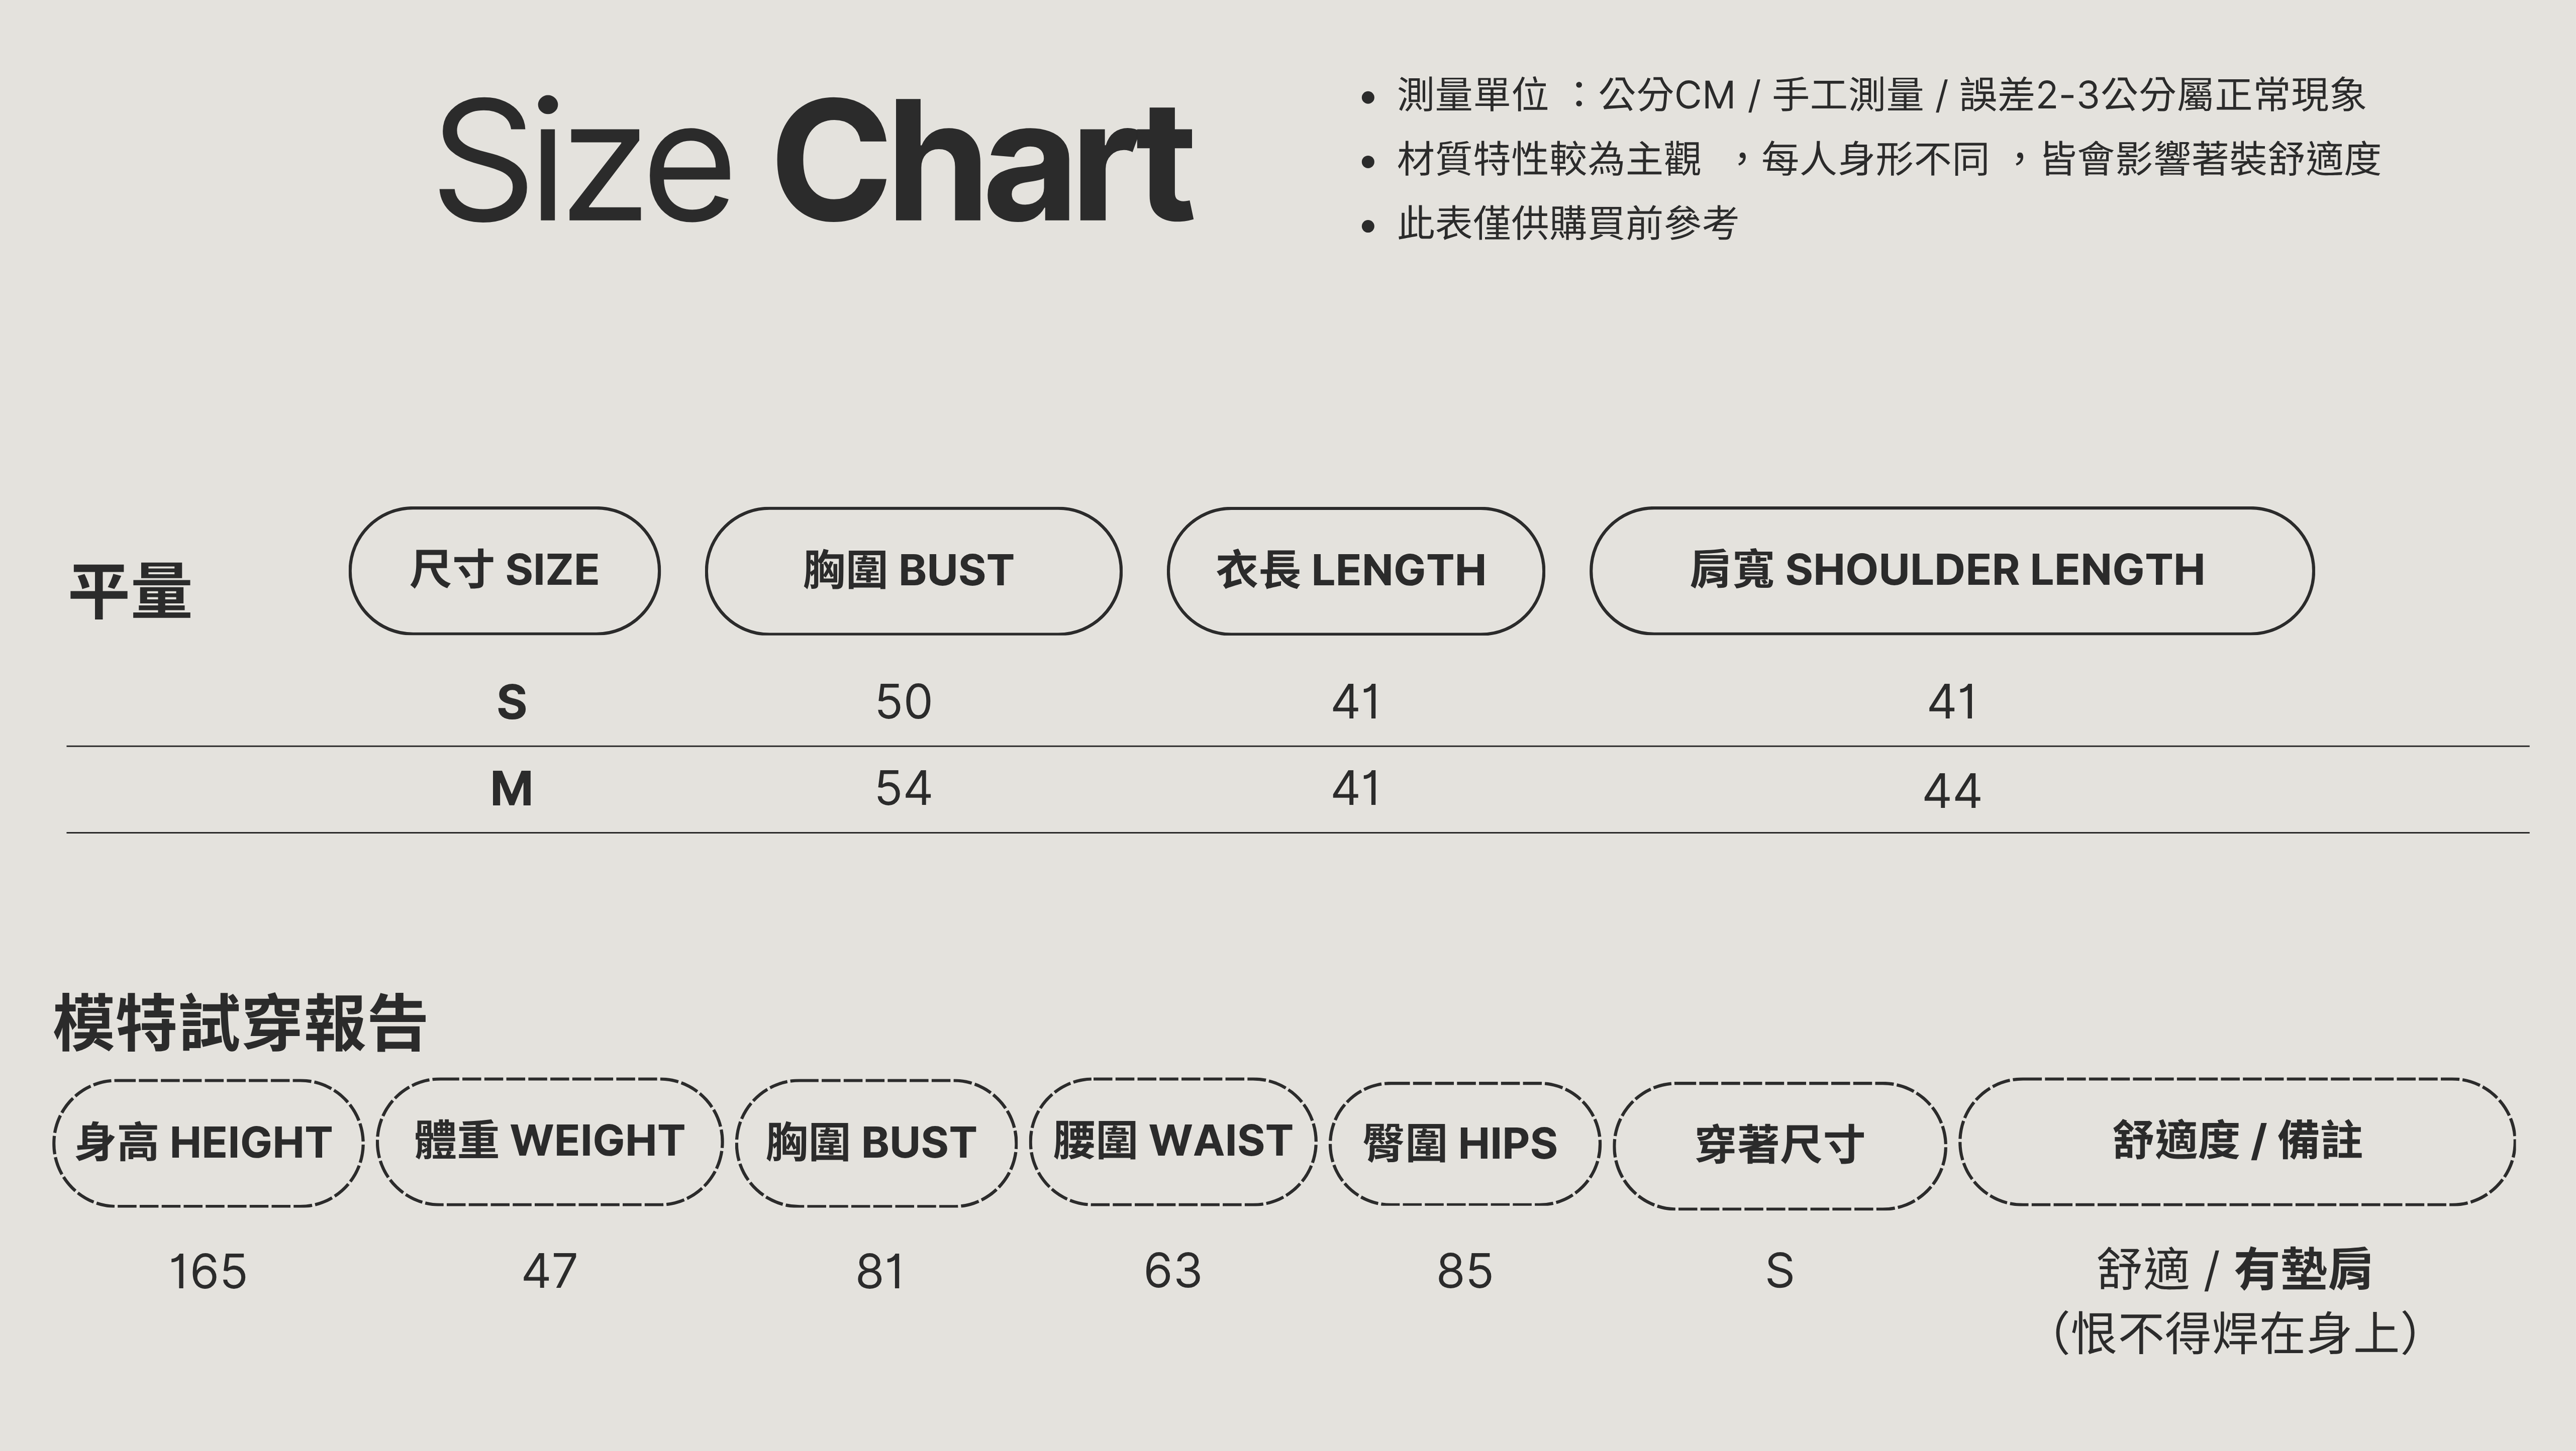Click the model height value 165
2576x1451 pixels.
click(x=207, y=1272)
